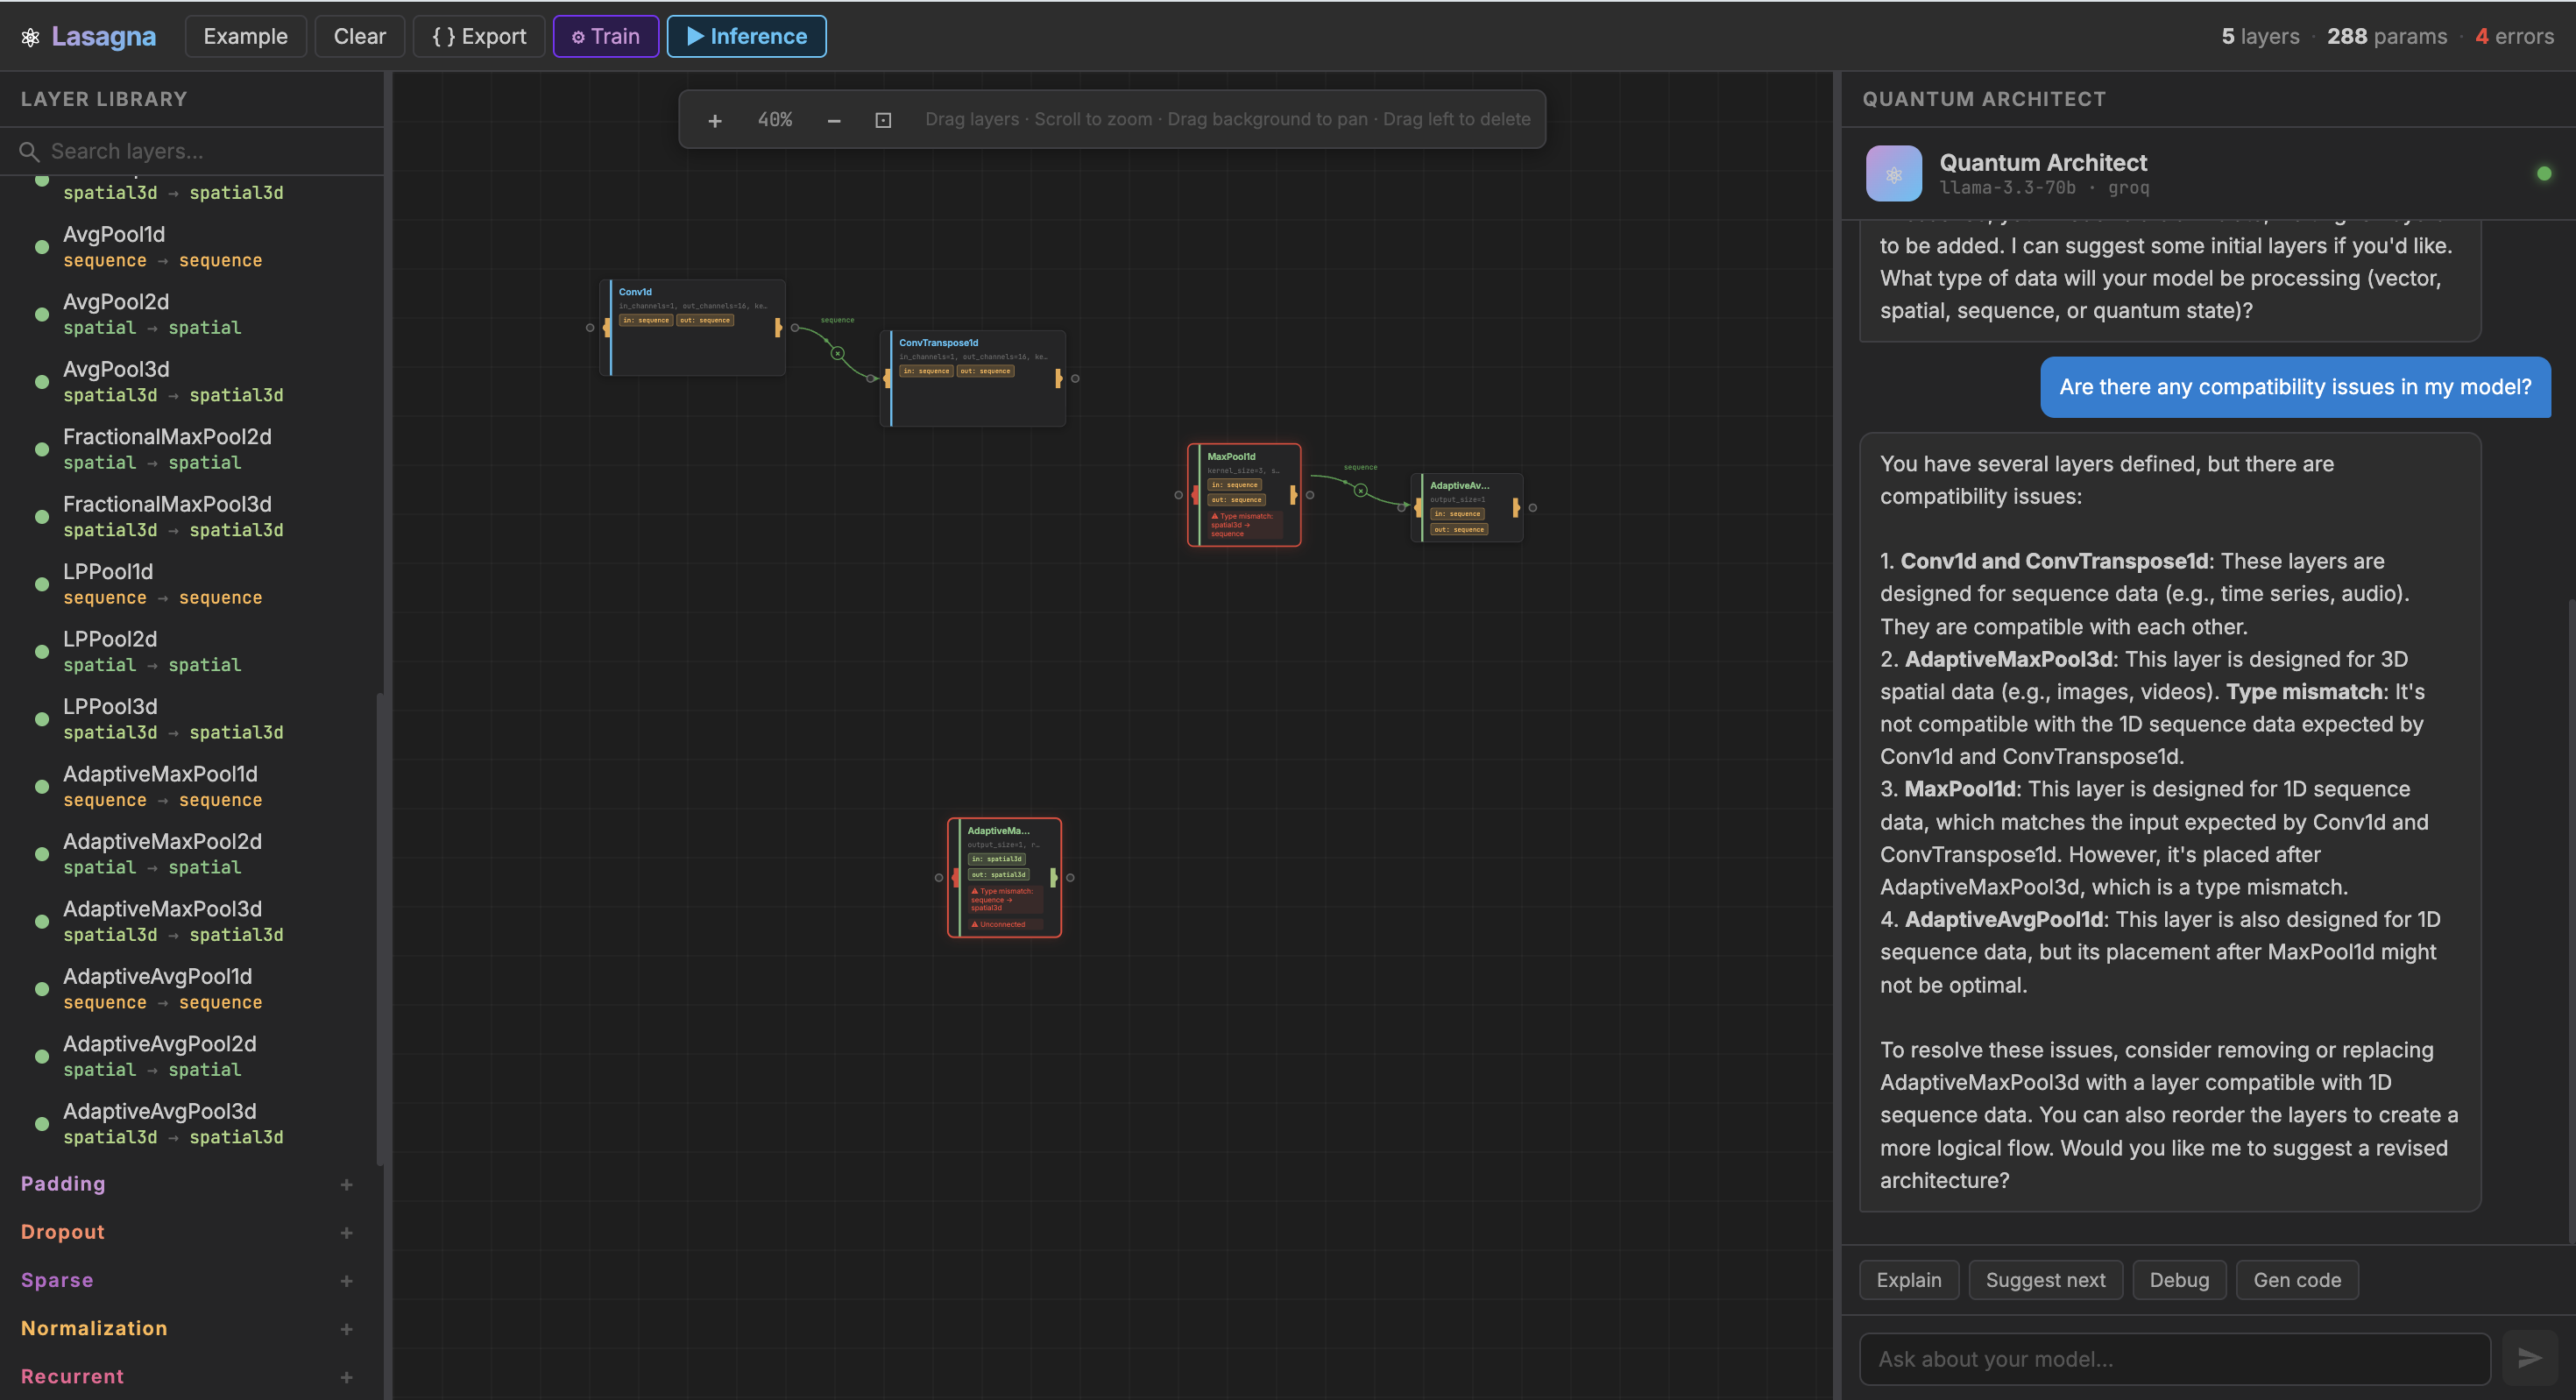
Task: Click the Lasagna logo icon
Action: 31,37
